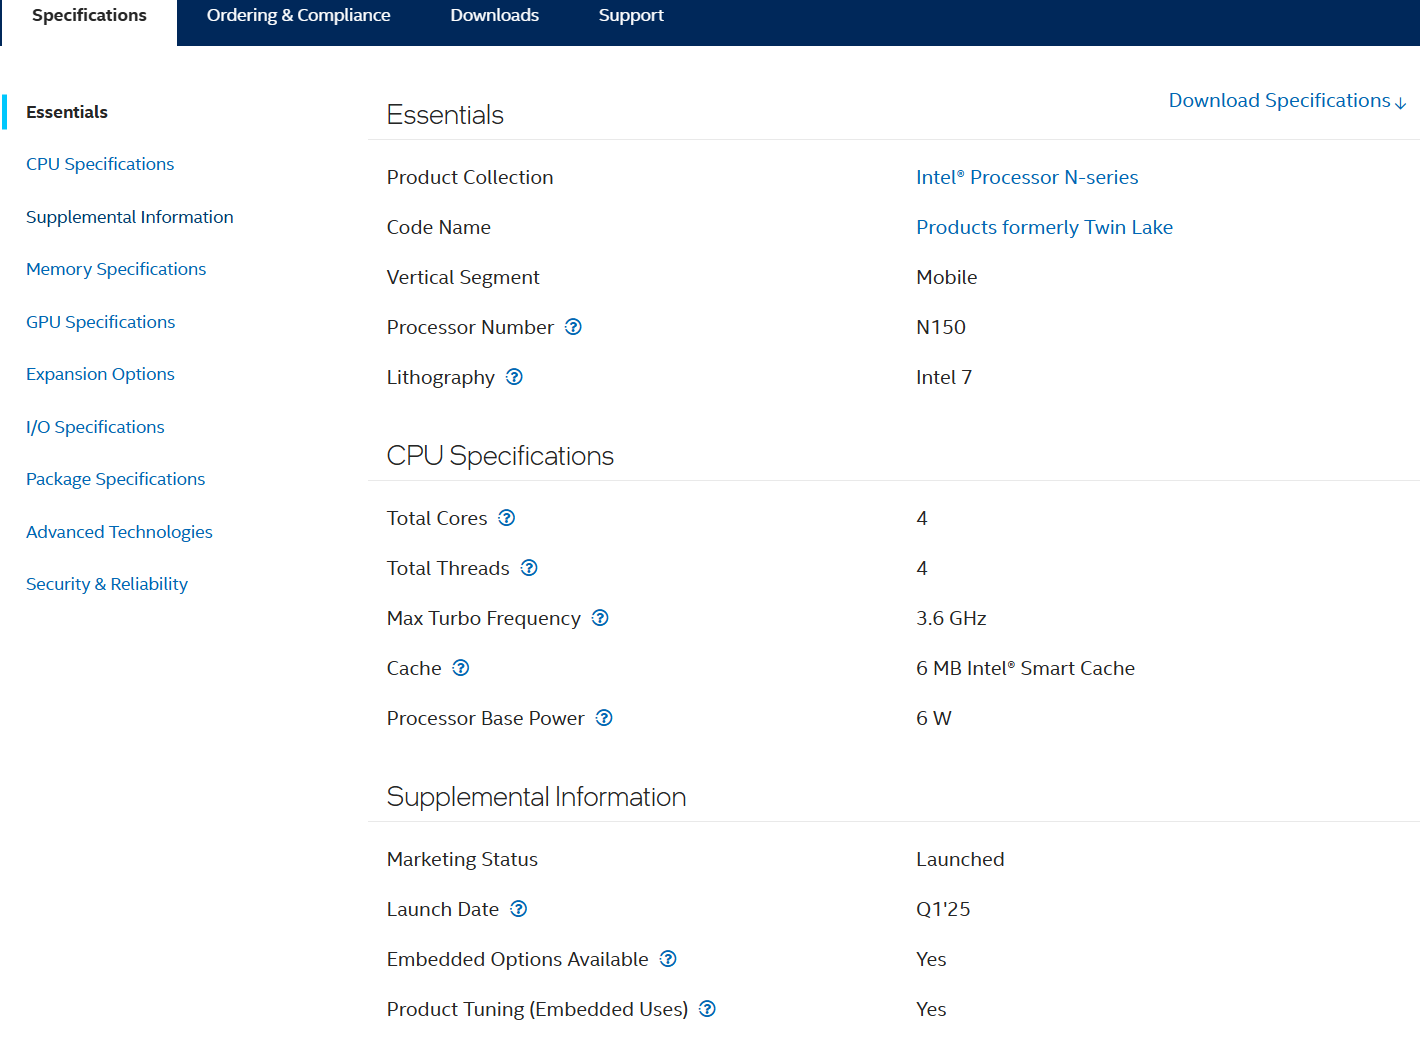Go to Memory Specifications section
This screenshot has width=1420, height=1064.
116,269
